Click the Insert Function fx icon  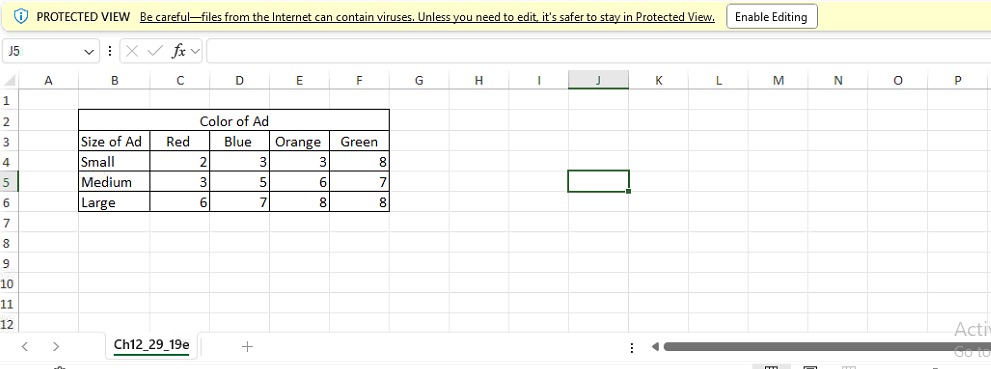tap(179, 51)
